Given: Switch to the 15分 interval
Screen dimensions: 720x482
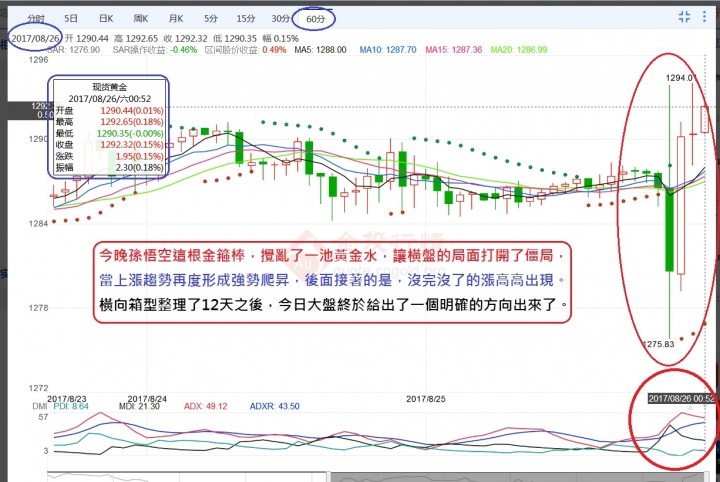Looking at the screenshot, I should 245,18.
